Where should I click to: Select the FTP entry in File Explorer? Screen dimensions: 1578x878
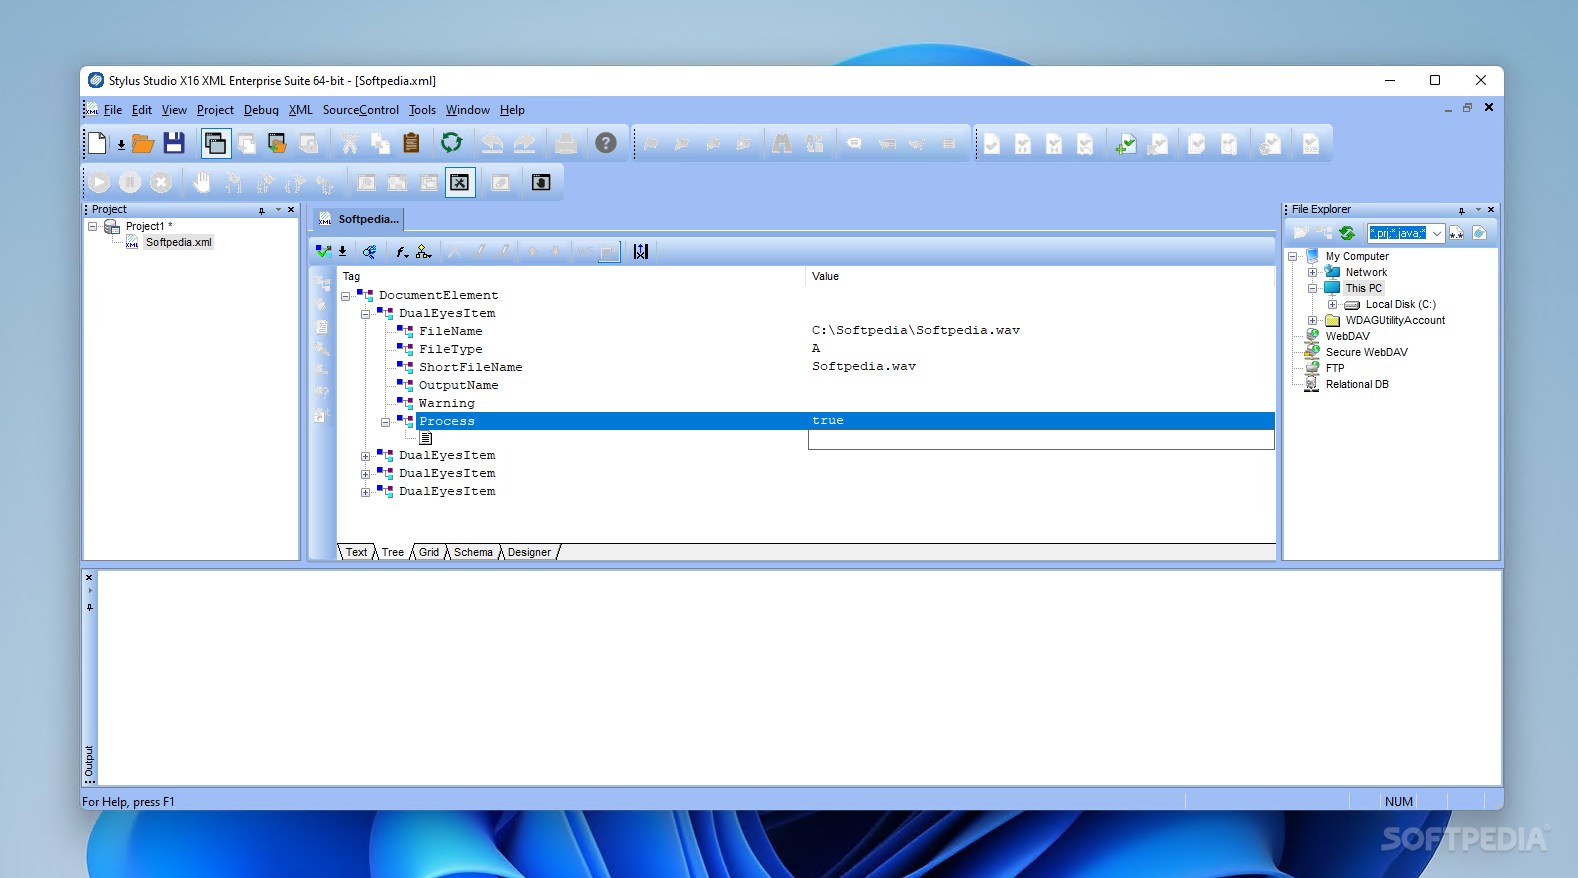point(1335,368)
